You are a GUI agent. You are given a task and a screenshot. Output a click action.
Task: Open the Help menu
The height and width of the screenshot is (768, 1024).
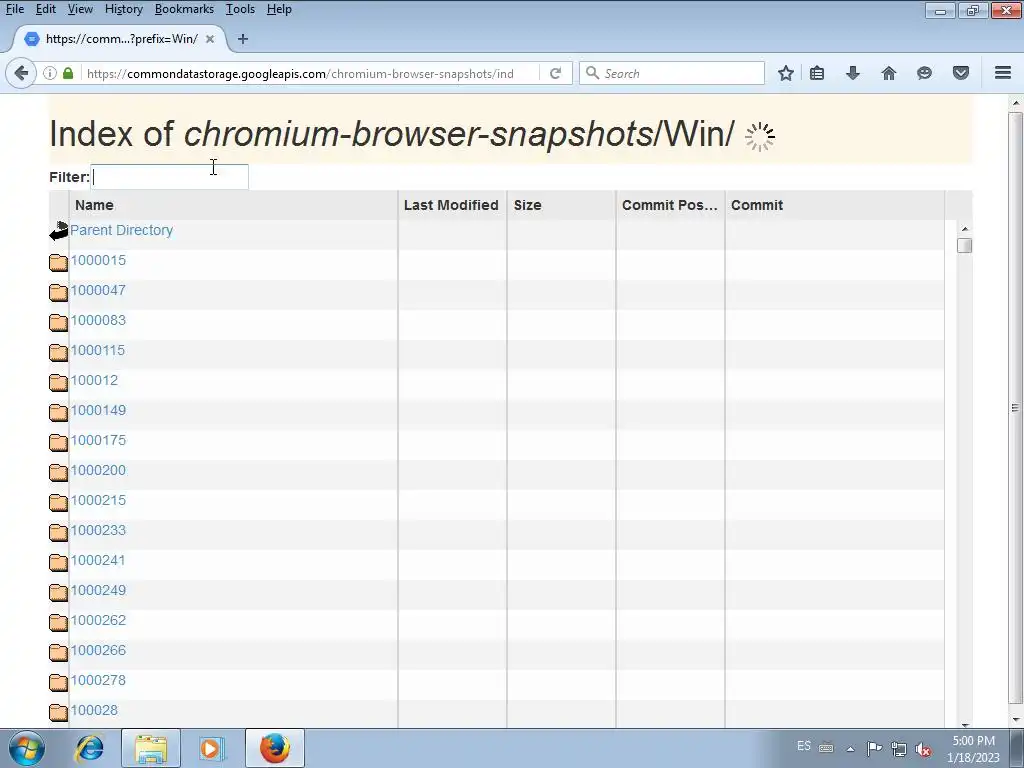pos(279,9)
